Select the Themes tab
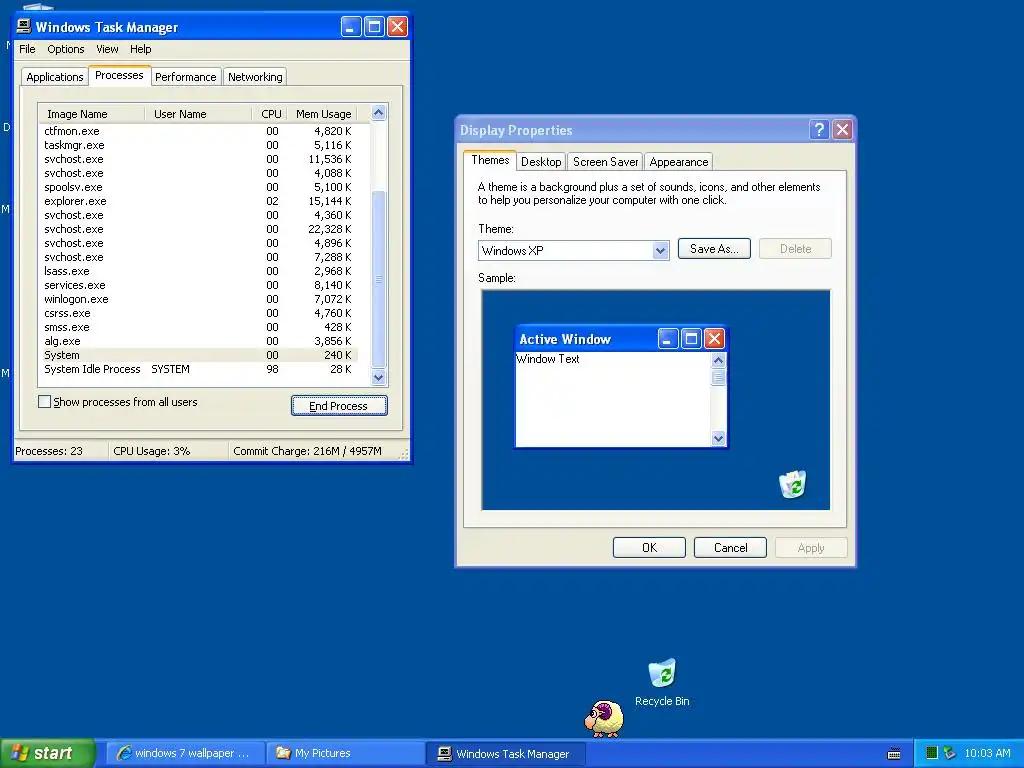Viewport: 1024px width, 768px height. click(x=490, y=160)
